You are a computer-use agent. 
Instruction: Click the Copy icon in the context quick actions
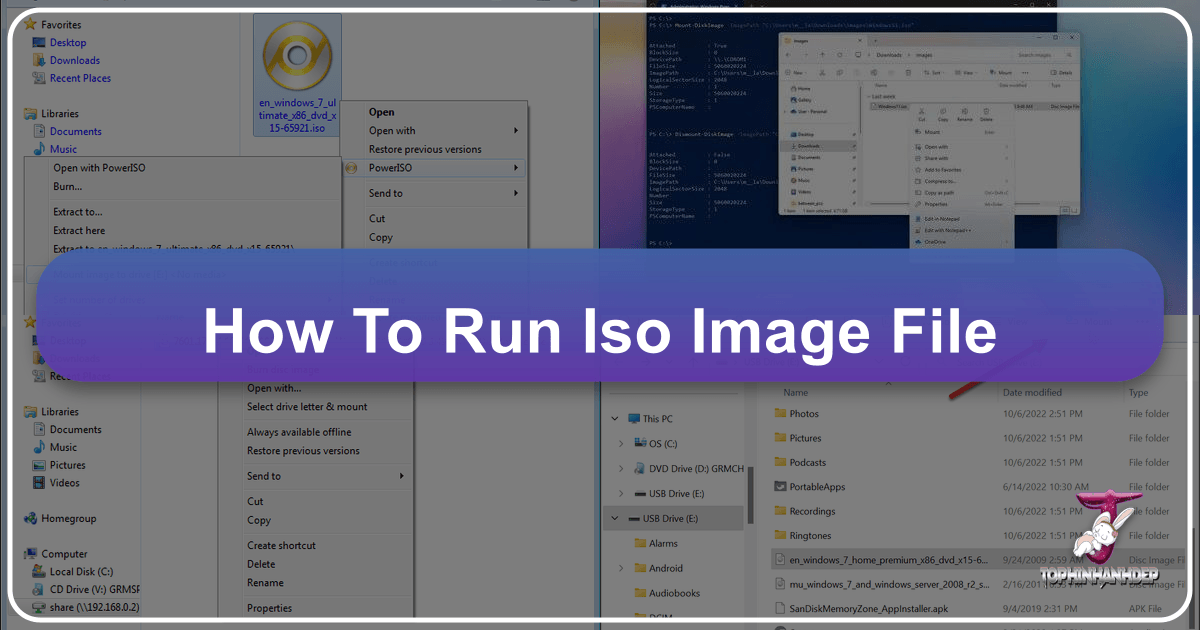(x=943, y=111)
